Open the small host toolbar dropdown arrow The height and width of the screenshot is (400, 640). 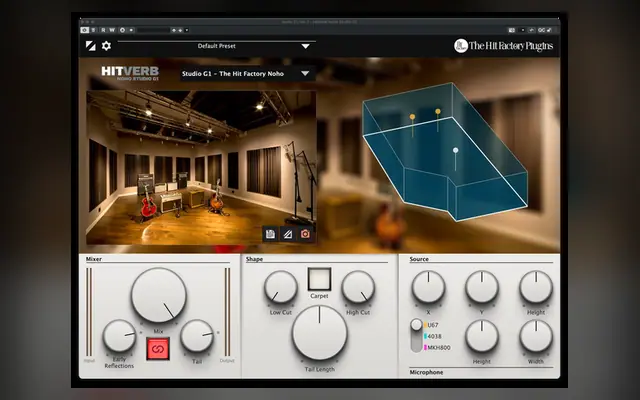[x=187, y=30]
